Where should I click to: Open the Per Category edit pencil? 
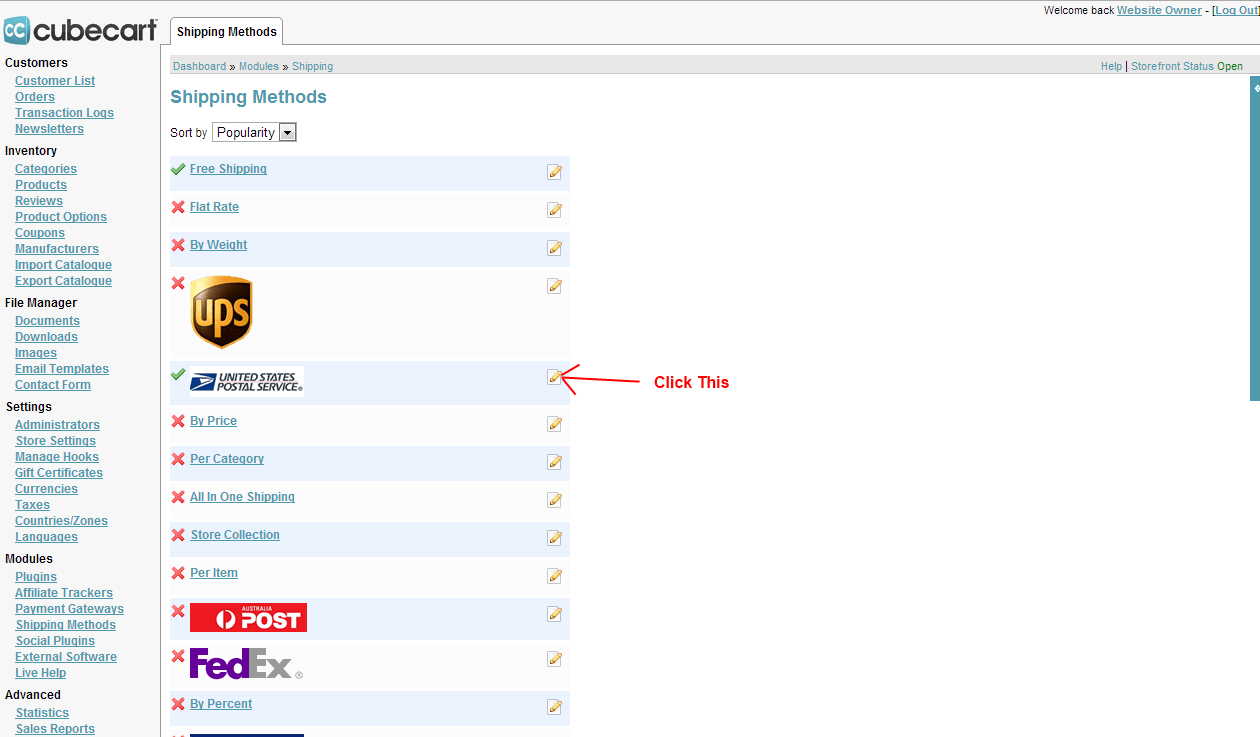pos(554,461)
